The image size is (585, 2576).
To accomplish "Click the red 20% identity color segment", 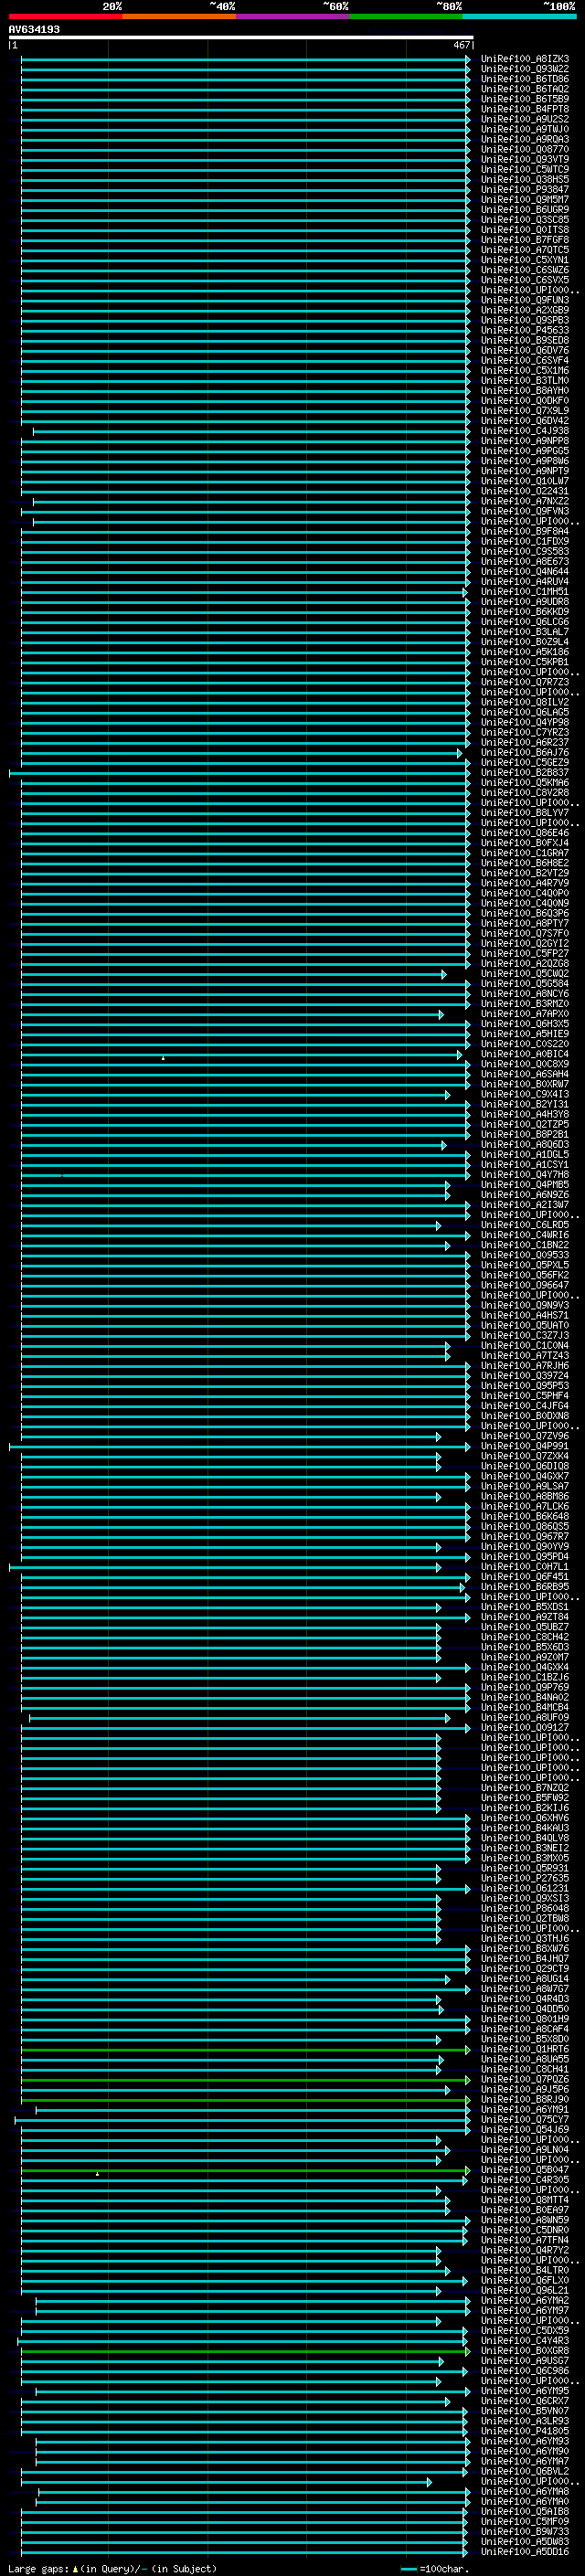I will click(65, 16).
